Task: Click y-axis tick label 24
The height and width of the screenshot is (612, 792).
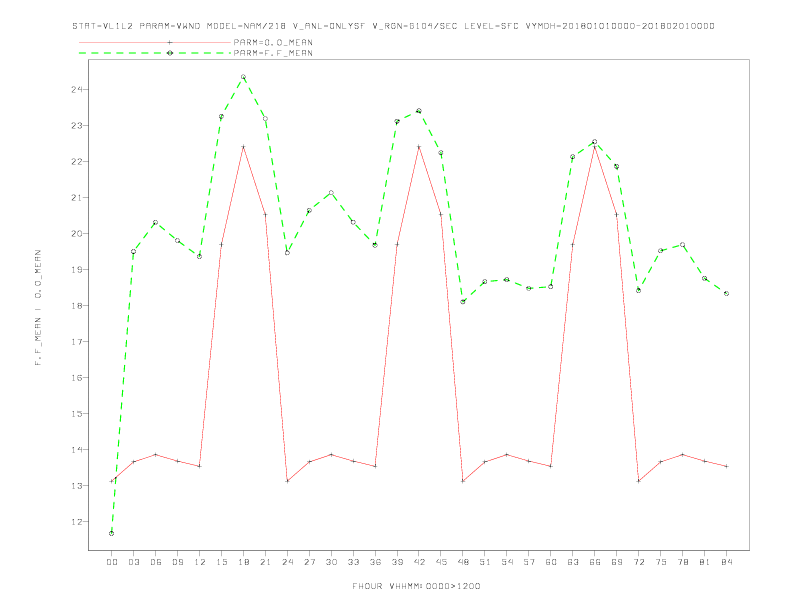Action: 77,90
